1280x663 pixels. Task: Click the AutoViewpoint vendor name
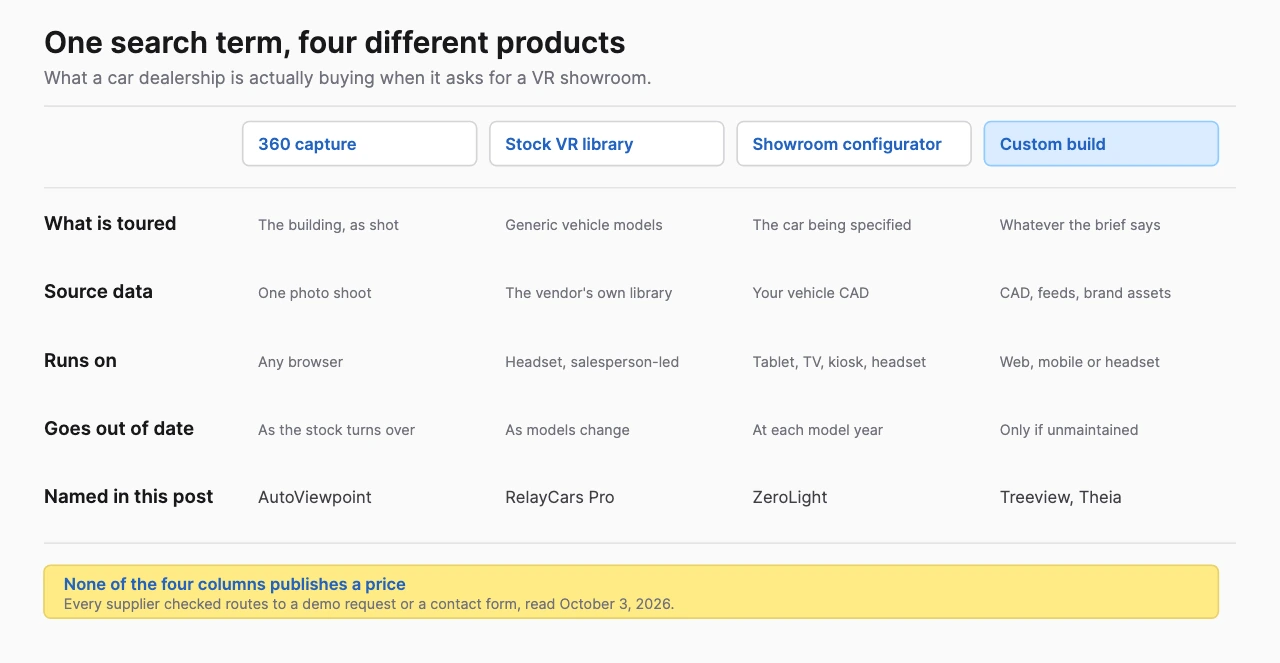coord(315,497)
